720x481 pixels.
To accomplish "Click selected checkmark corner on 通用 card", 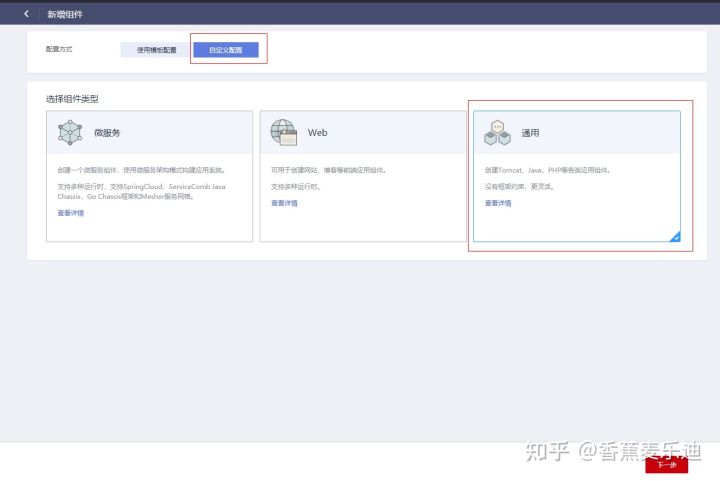I will click(x=675, y=237).
